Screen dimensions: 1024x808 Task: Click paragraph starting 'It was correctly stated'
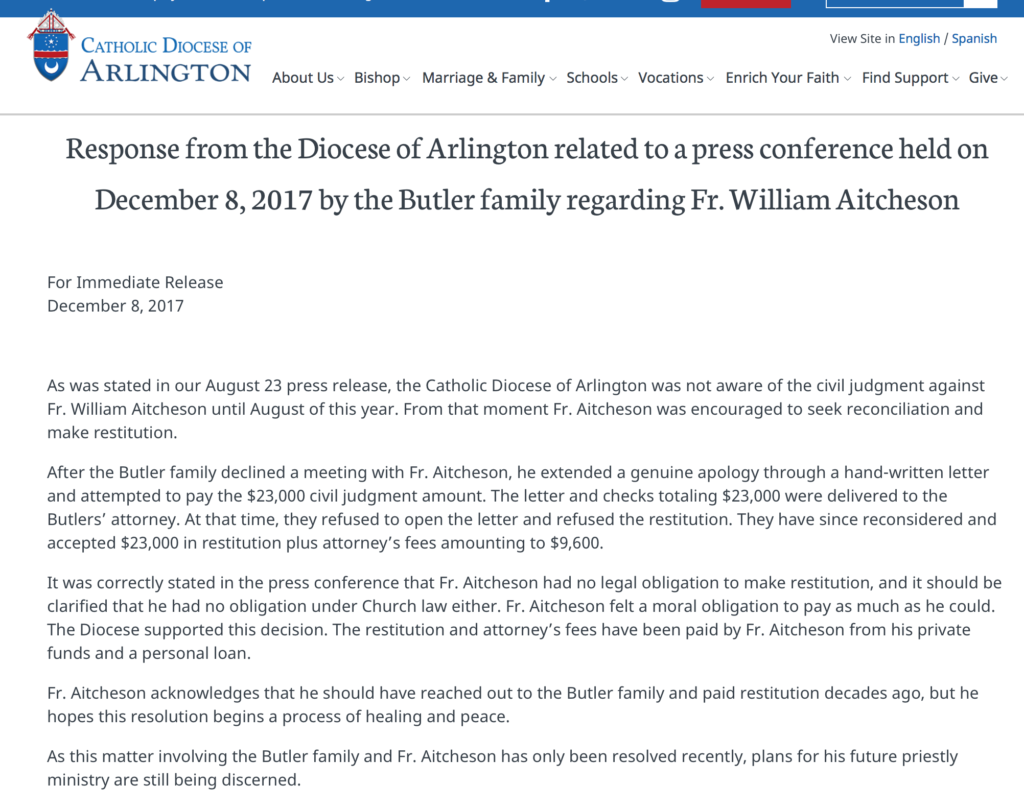524,618
